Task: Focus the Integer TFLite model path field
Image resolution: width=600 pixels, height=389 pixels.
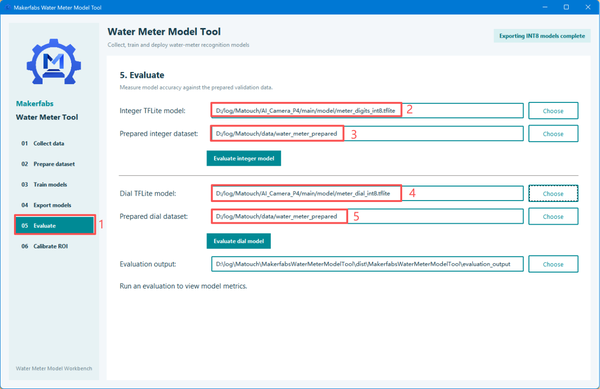Action: coord(367,111)
